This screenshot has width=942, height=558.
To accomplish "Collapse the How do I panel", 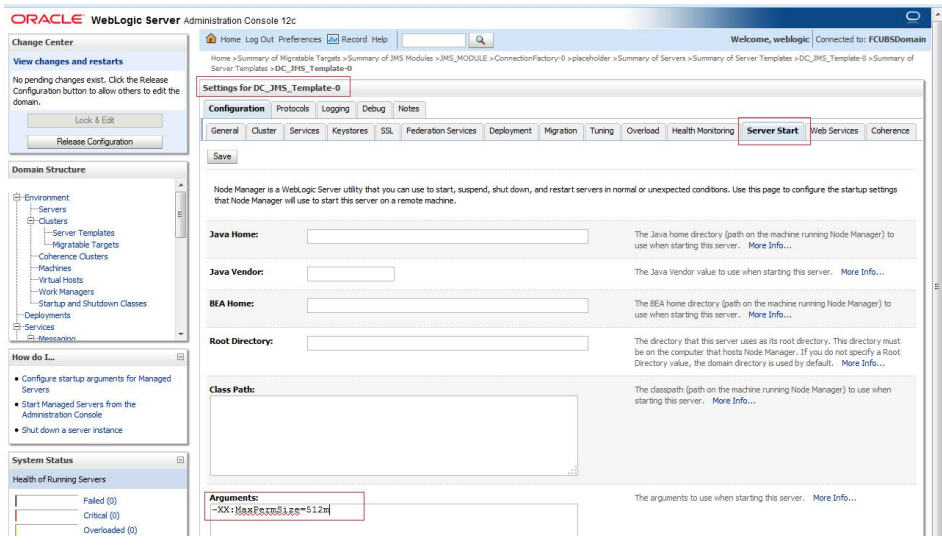I will tap(180, 357).
